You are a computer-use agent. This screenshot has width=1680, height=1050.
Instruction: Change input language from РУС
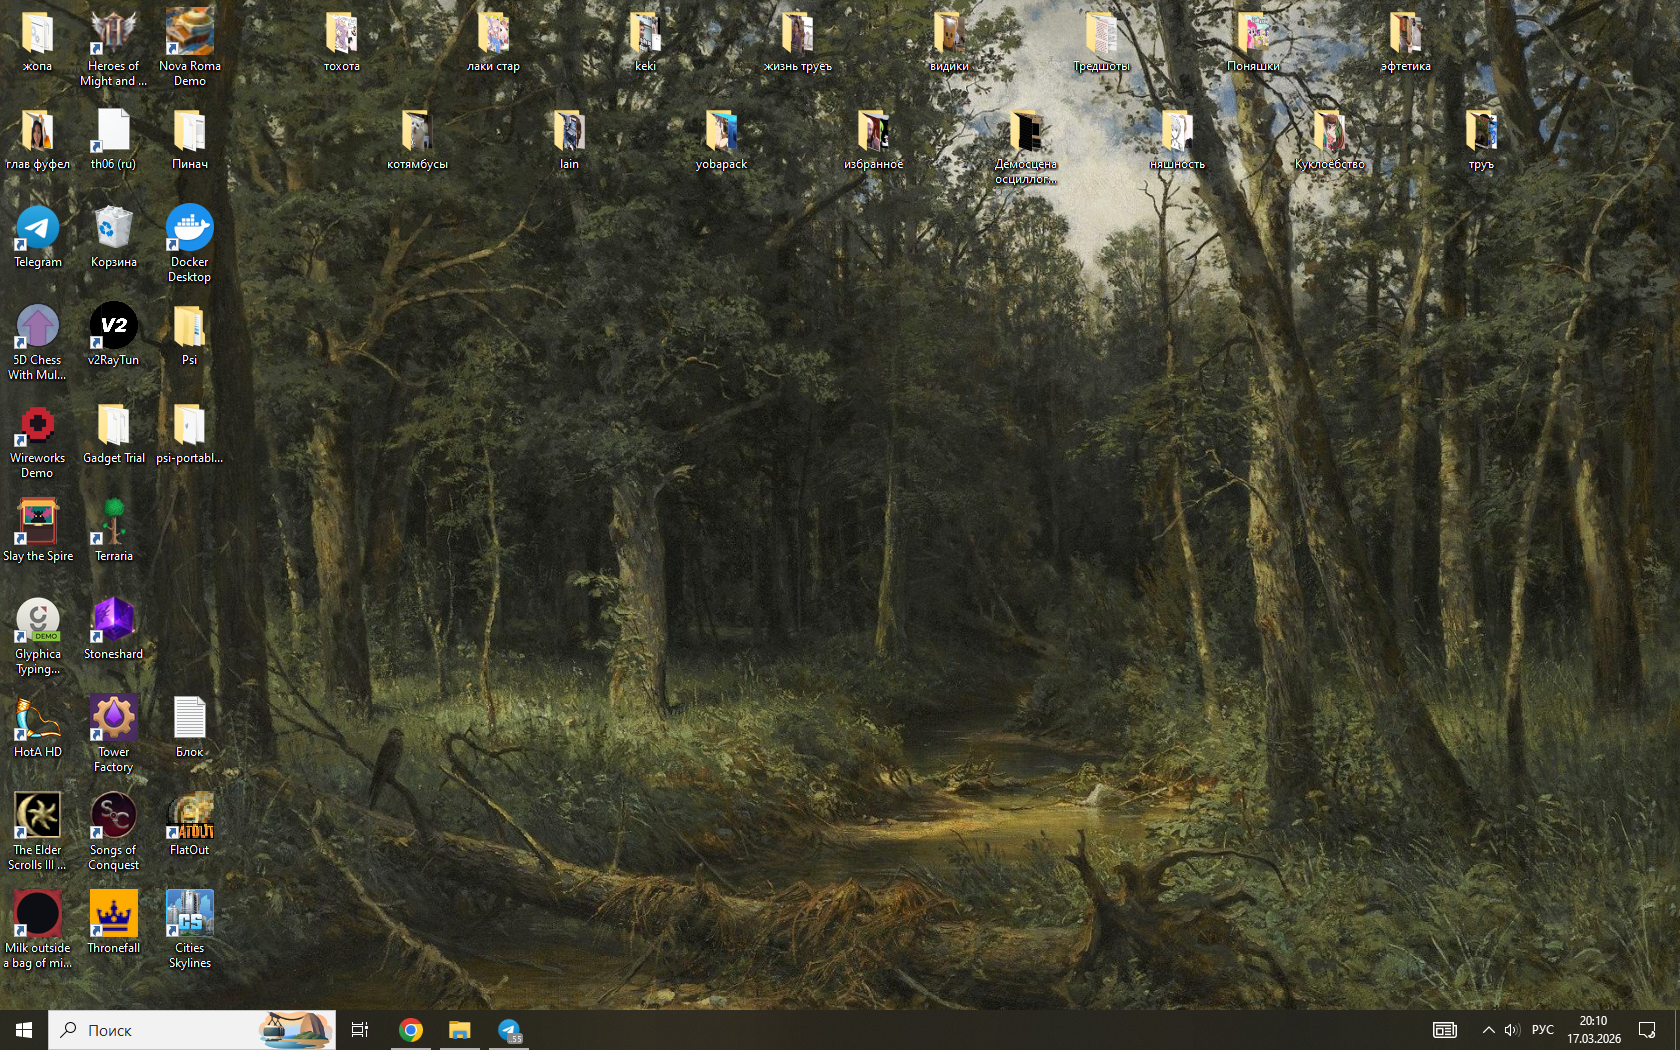[1543, 1030]
